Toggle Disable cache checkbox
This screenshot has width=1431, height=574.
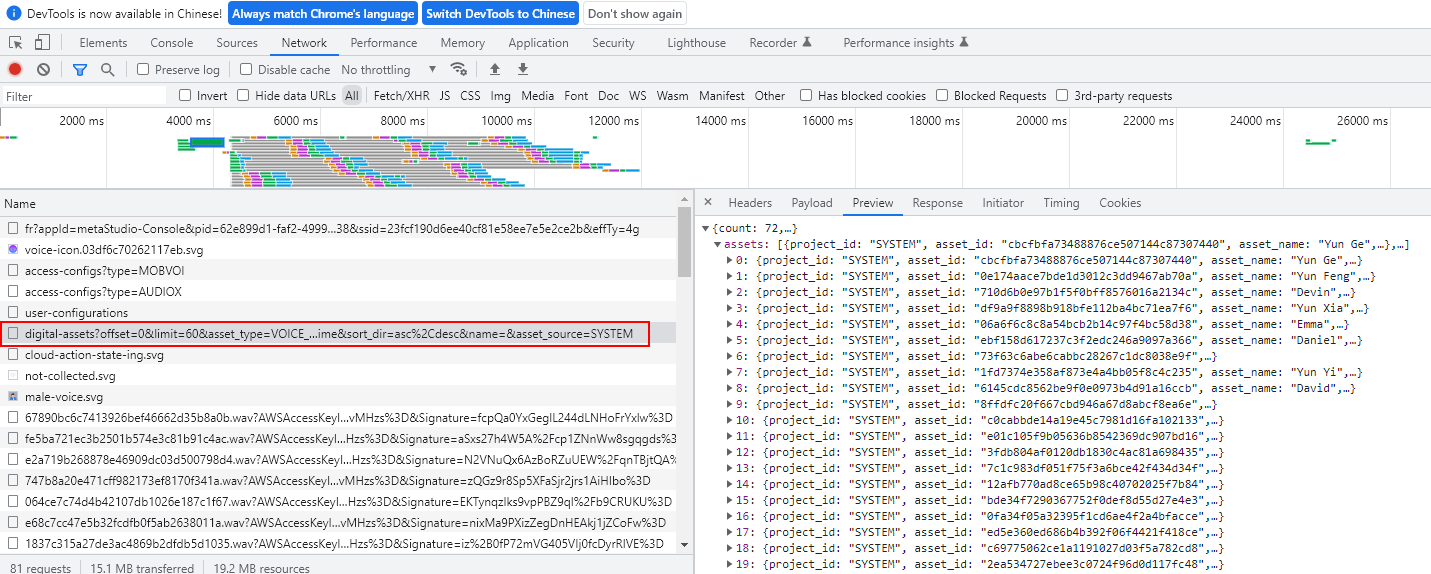pyautogui.click(x=246, y=69)
